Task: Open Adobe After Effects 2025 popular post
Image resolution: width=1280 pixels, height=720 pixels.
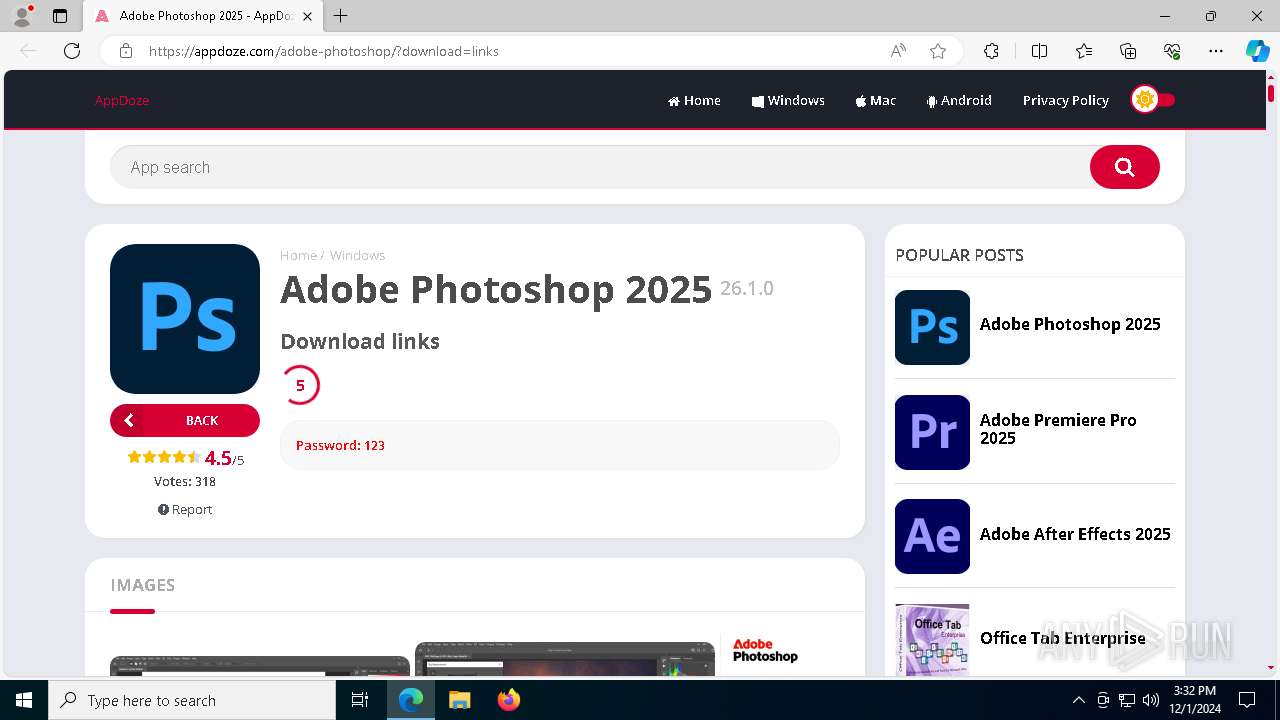Action: 1075,534
